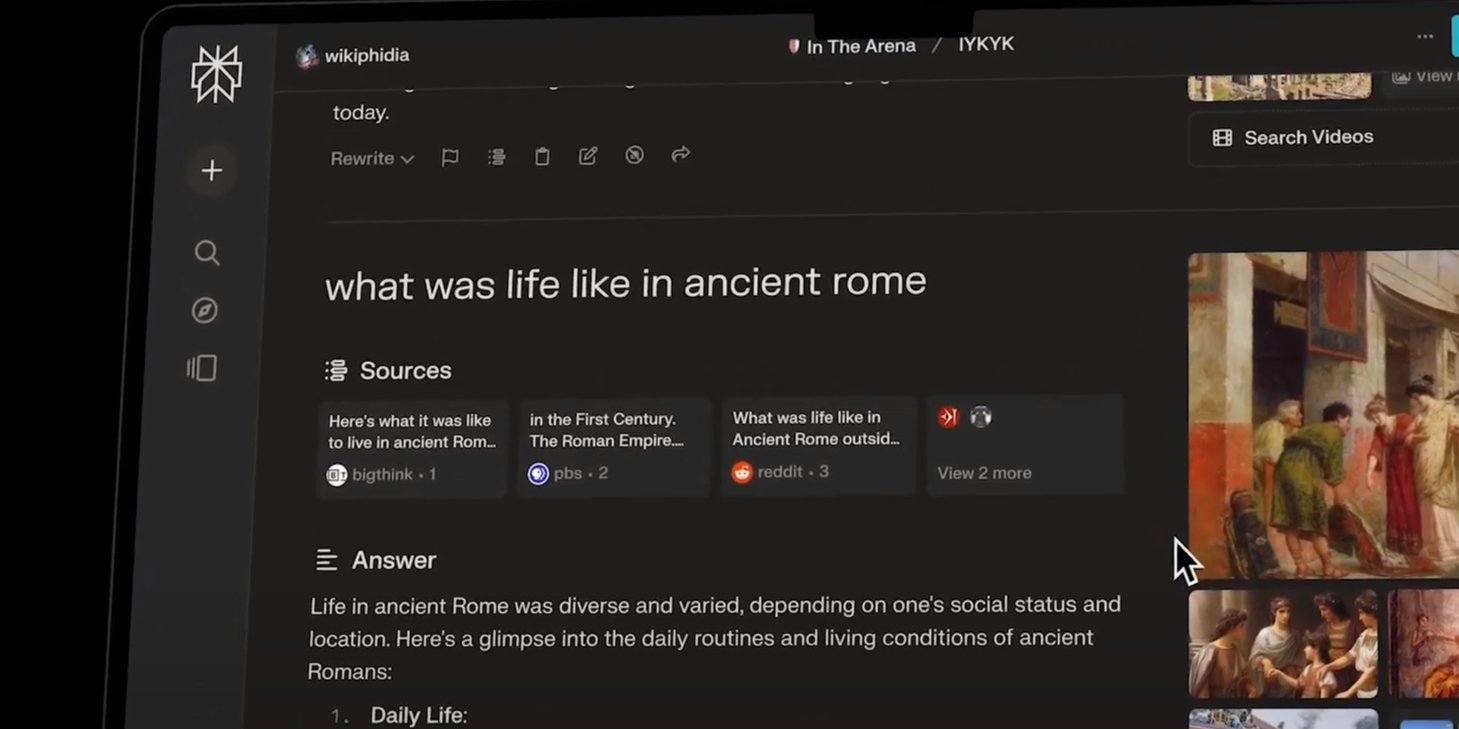Open the large Roman market painting image
1459x729 pixels.
(x=1324, y=415)
